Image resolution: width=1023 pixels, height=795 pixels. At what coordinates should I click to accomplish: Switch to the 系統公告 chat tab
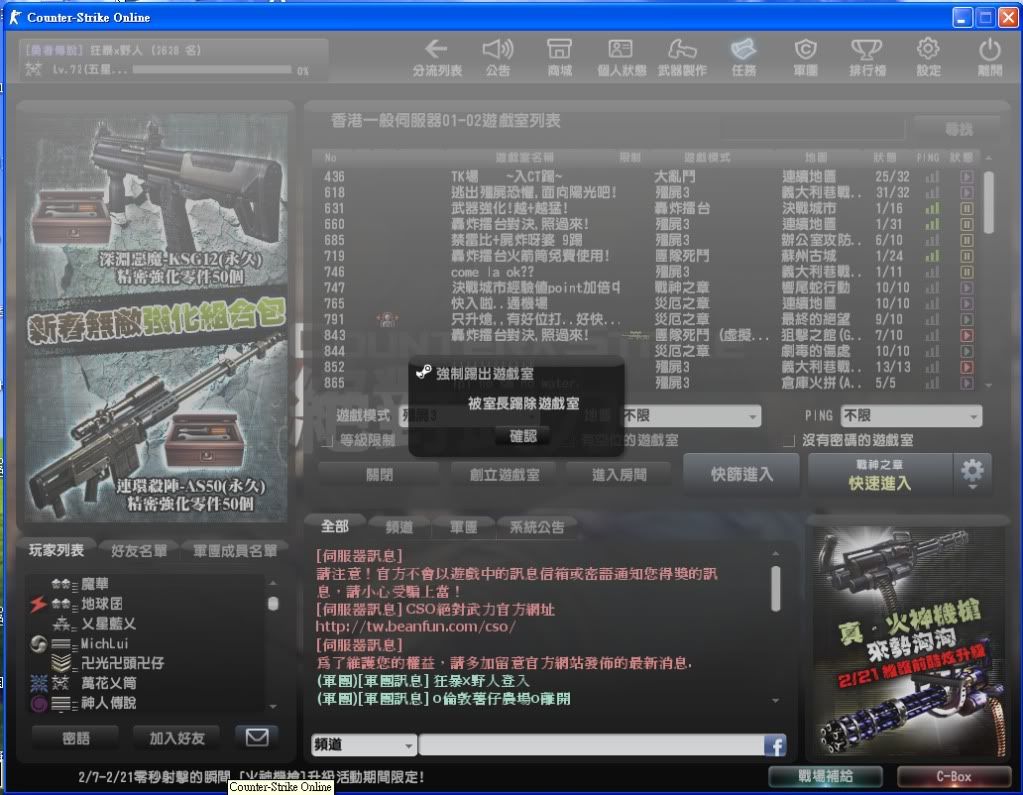coord(537,527)
